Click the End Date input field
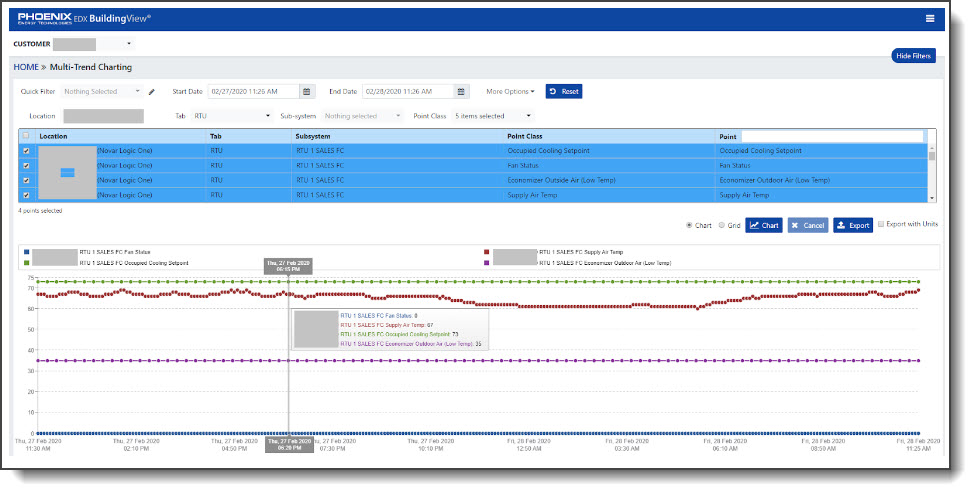Image resolution: width=976 pixels, height=495 pixels. (408, 92)
